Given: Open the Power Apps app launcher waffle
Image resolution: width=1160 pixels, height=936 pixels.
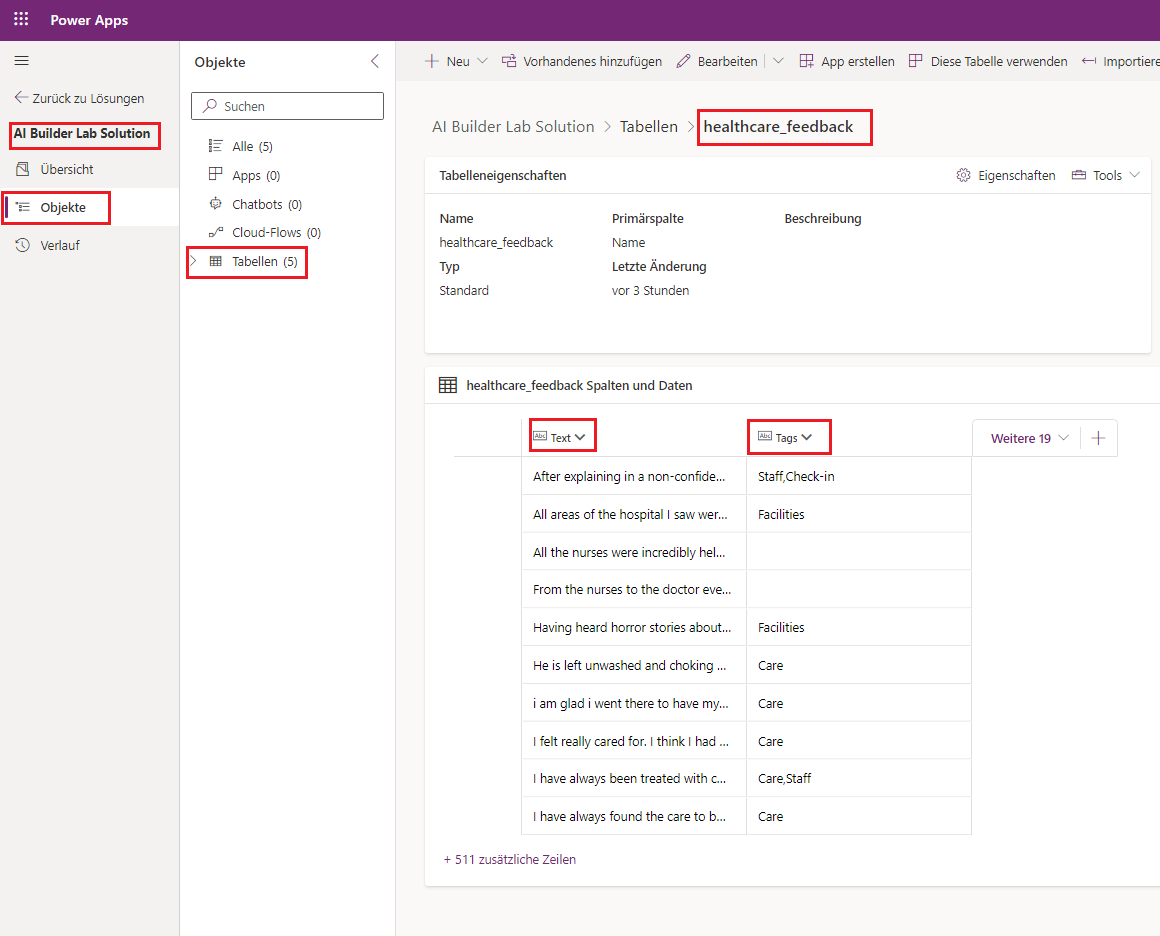Looking at the screenshot, I should pyautogui.click(x=21, y=20).
